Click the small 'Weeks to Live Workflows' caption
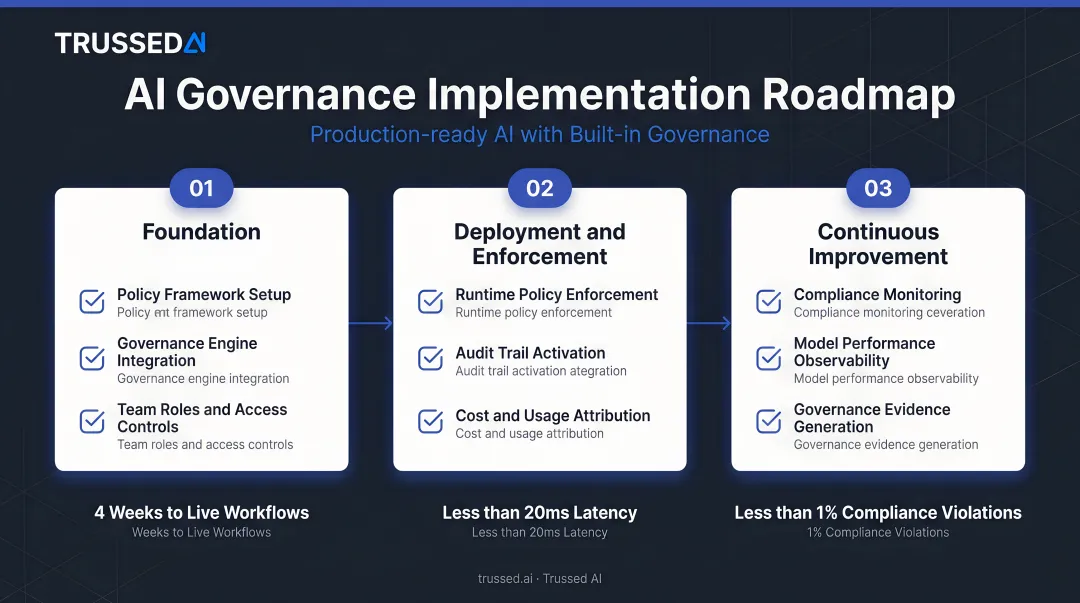Image resolution: width=1080 pixels, height=603 pixels. (202, 532)
